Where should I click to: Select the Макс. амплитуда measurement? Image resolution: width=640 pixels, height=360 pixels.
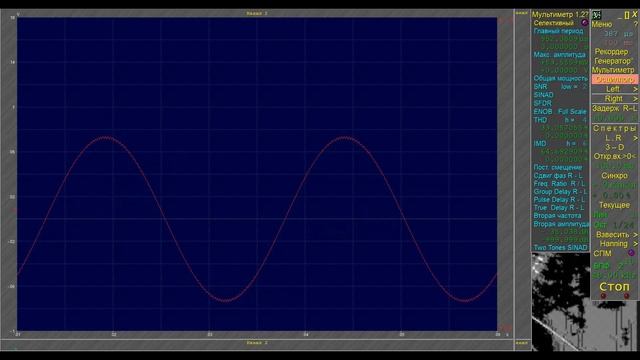tap(560, 54)
